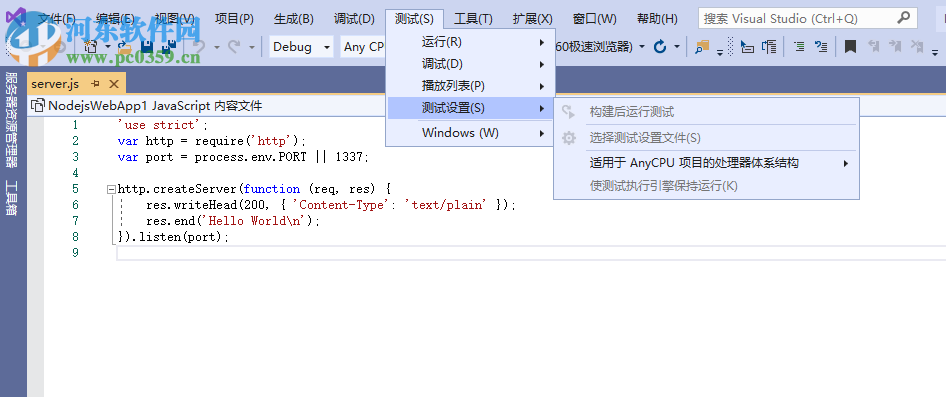Open the Windows (W) submenu
This screenshot has height=397, width=946.
(470, 133)
